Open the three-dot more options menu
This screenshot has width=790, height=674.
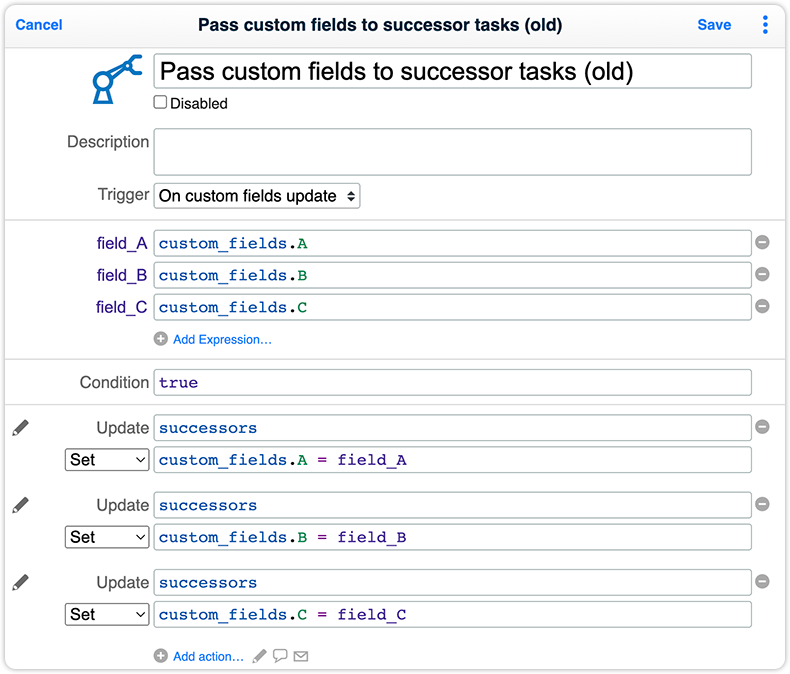[x=765, y=25]
